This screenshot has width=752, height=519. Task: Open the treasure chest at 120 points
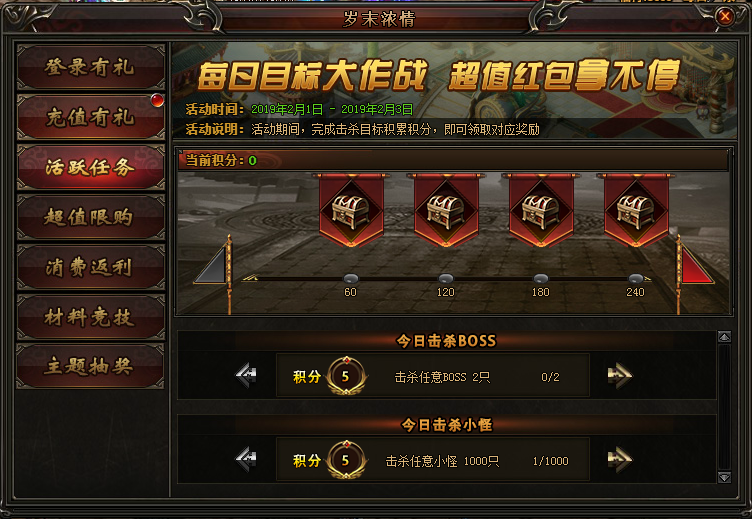pos(446,211)
